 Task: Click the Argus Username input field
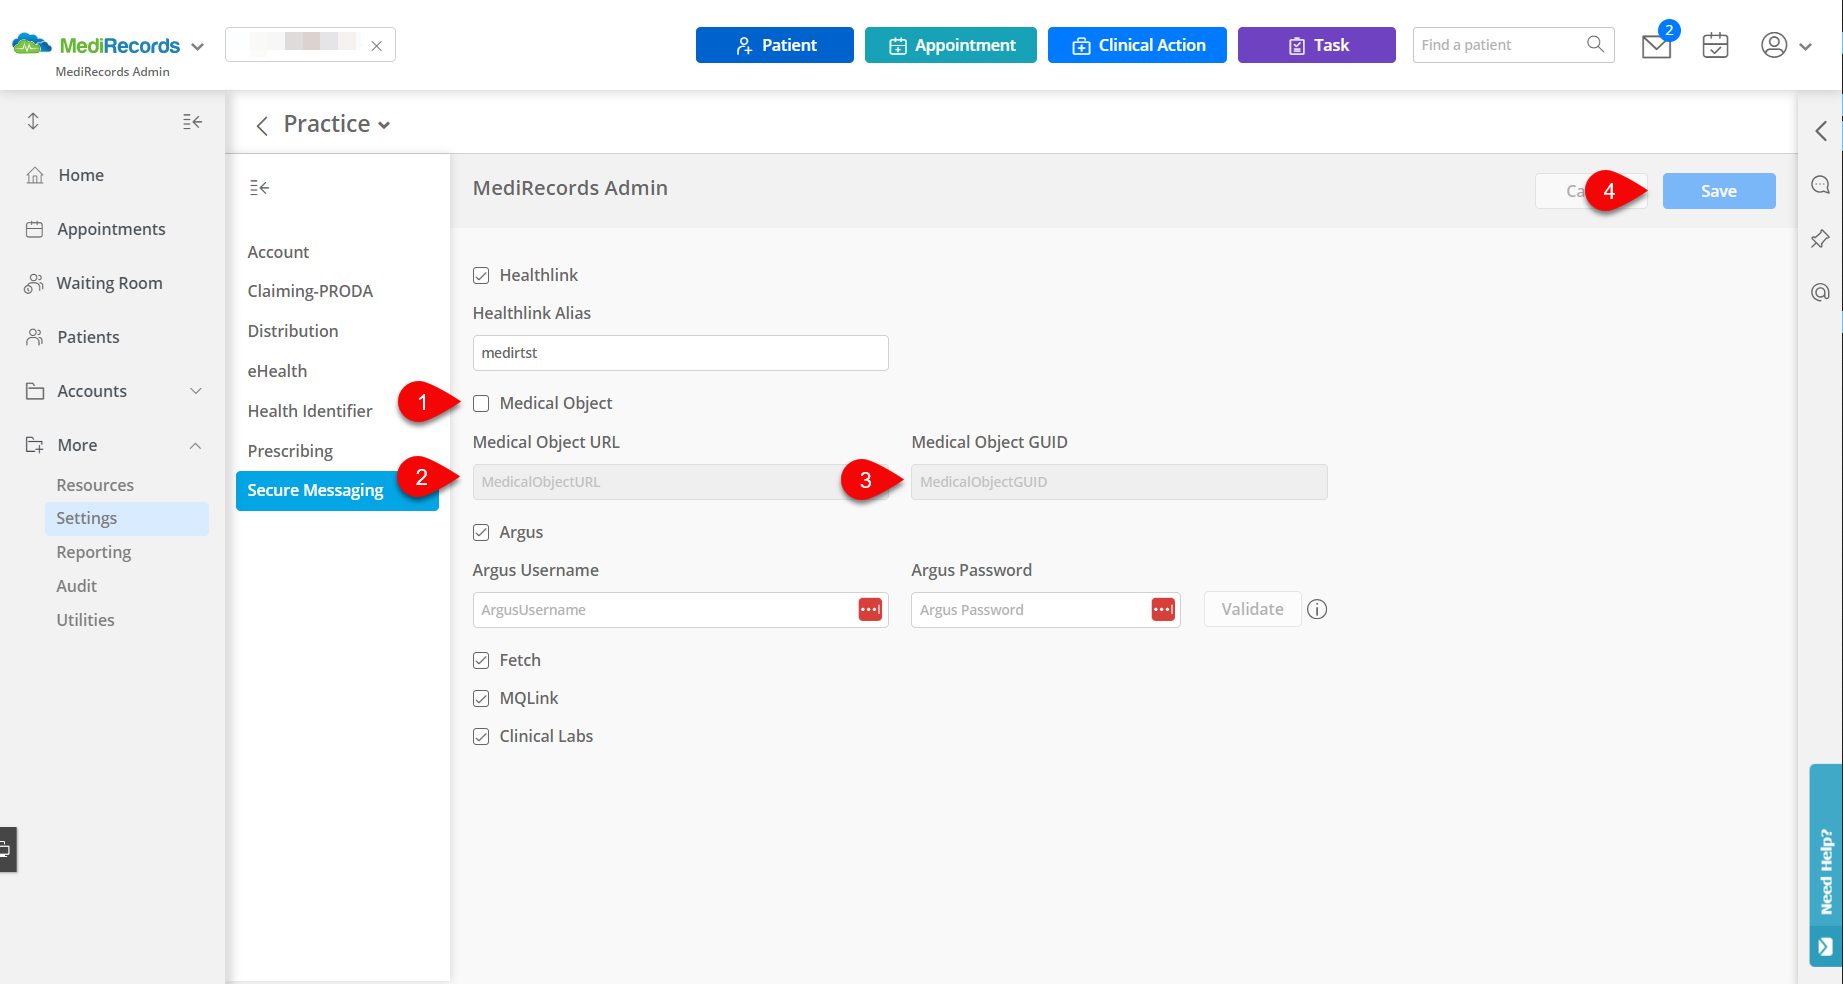point(681,610)
